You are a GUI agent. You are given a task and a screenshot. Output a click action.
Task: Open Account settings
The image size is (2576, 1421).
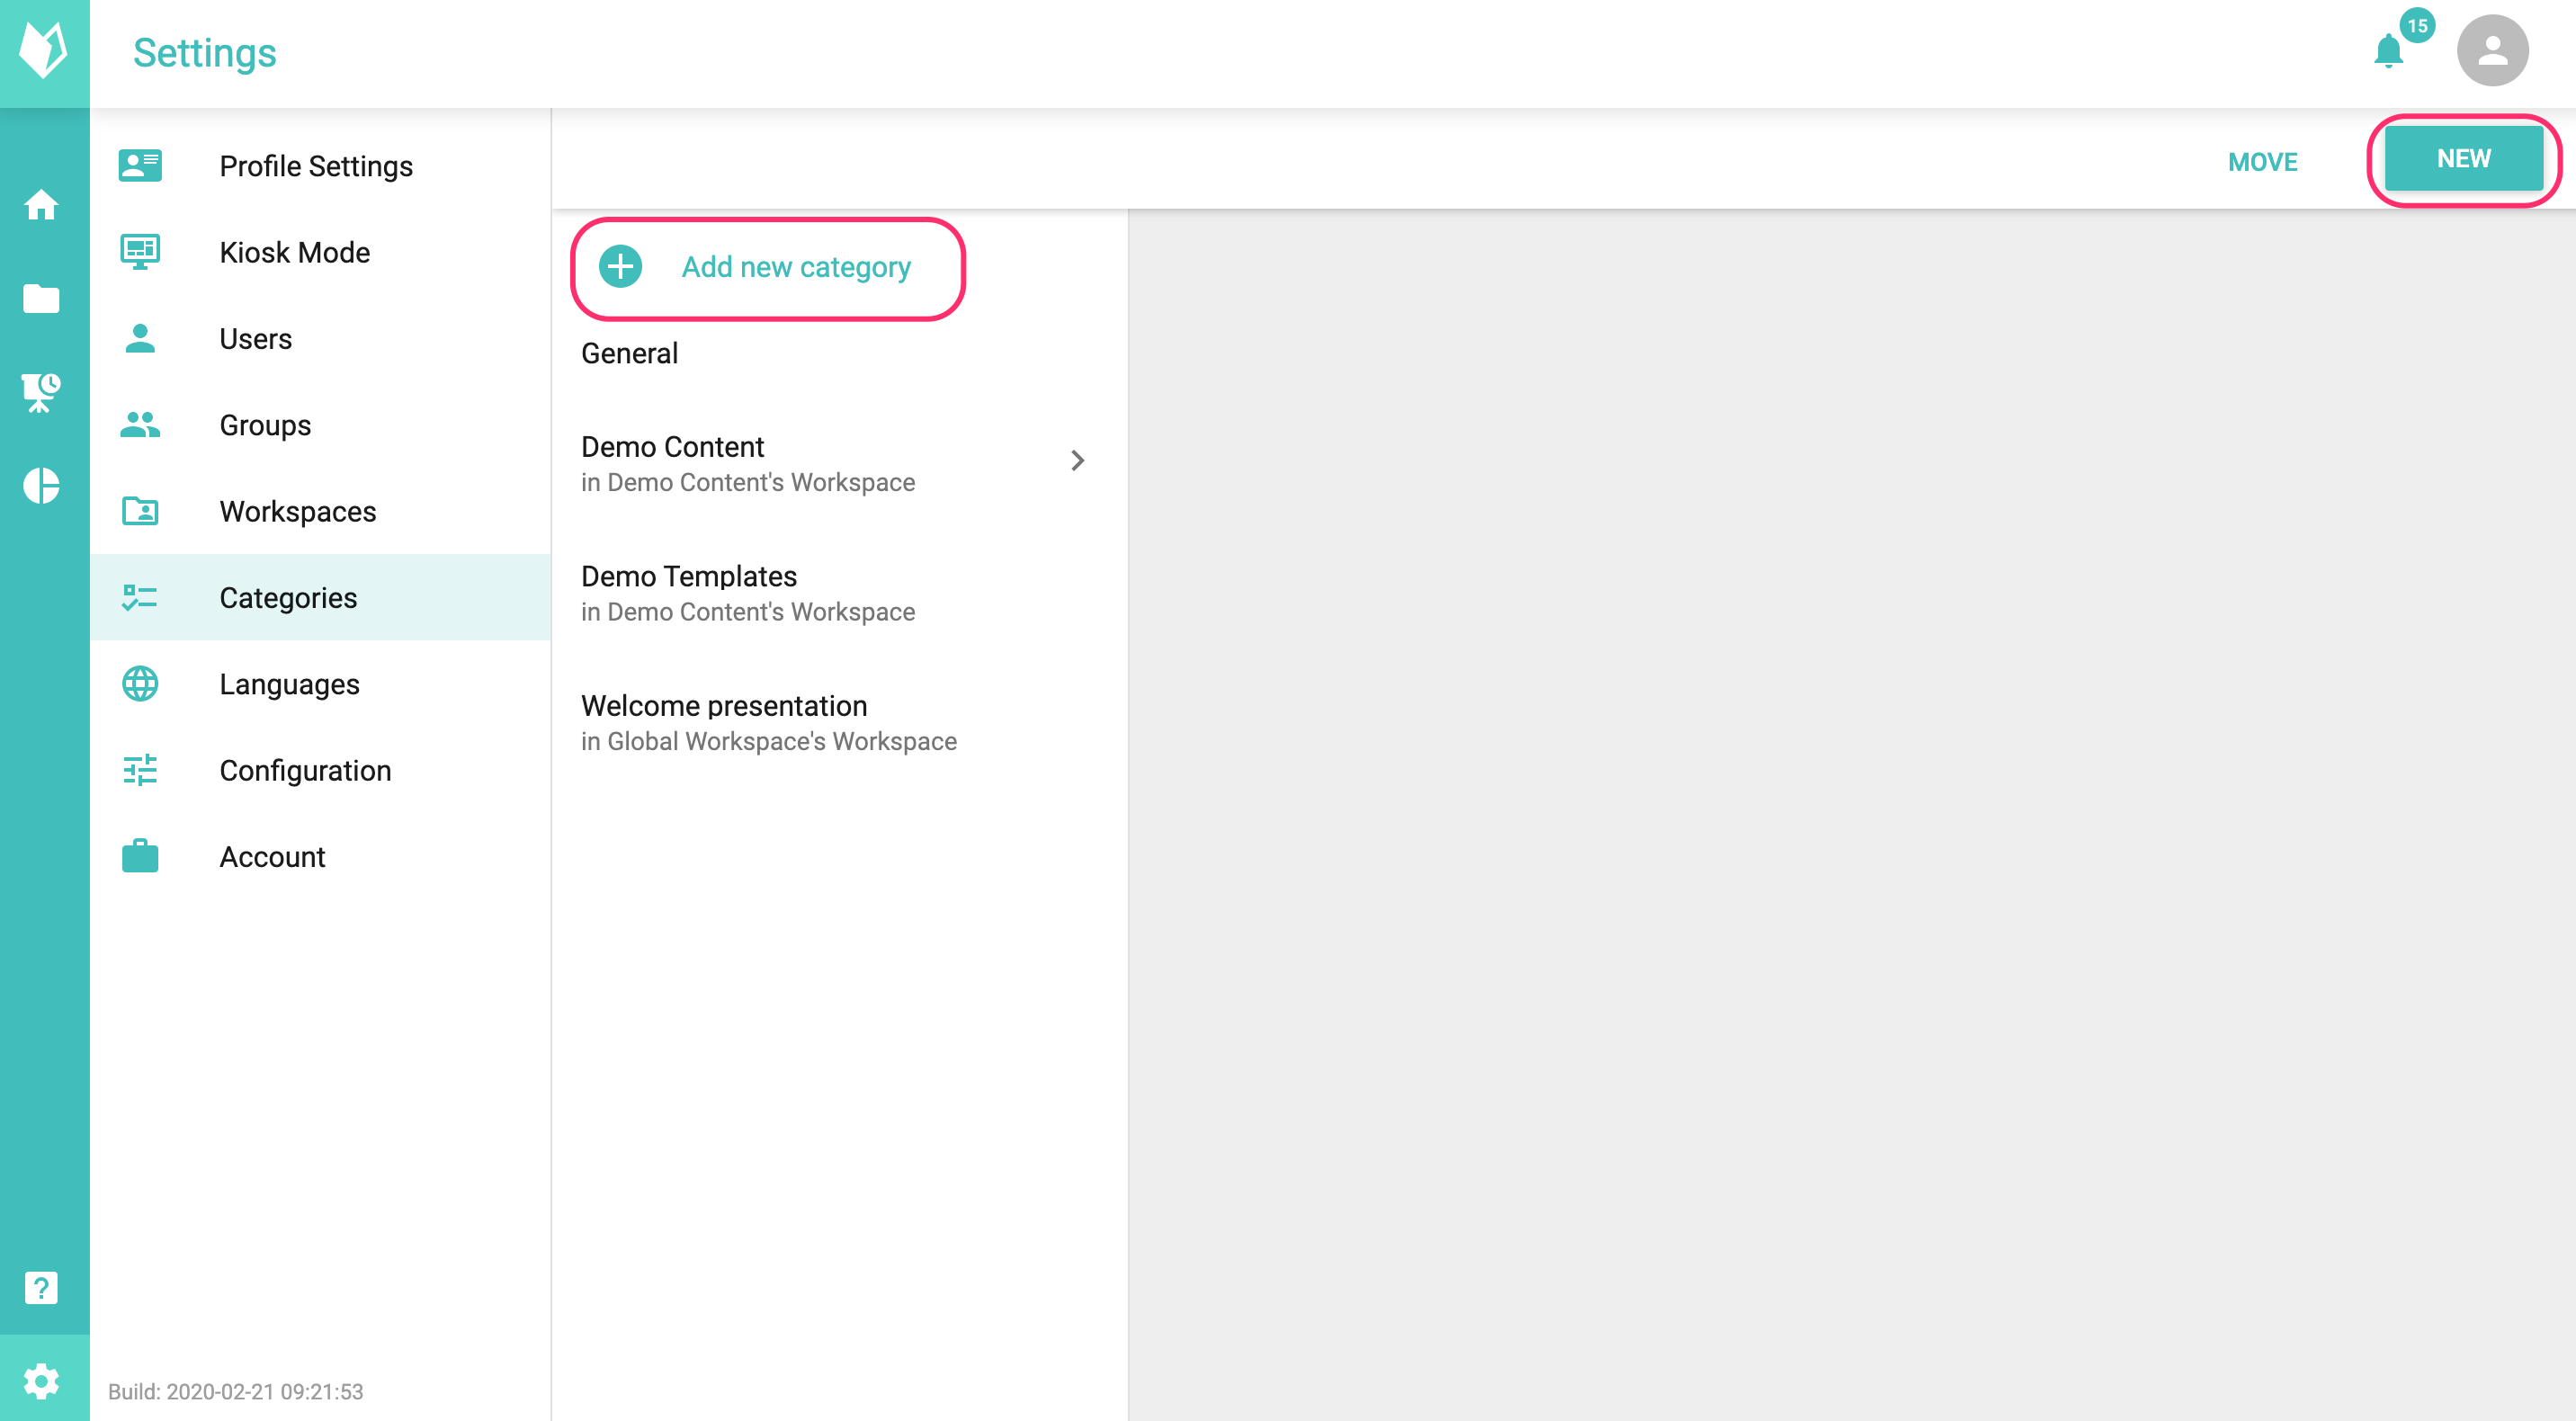(320, 856)
